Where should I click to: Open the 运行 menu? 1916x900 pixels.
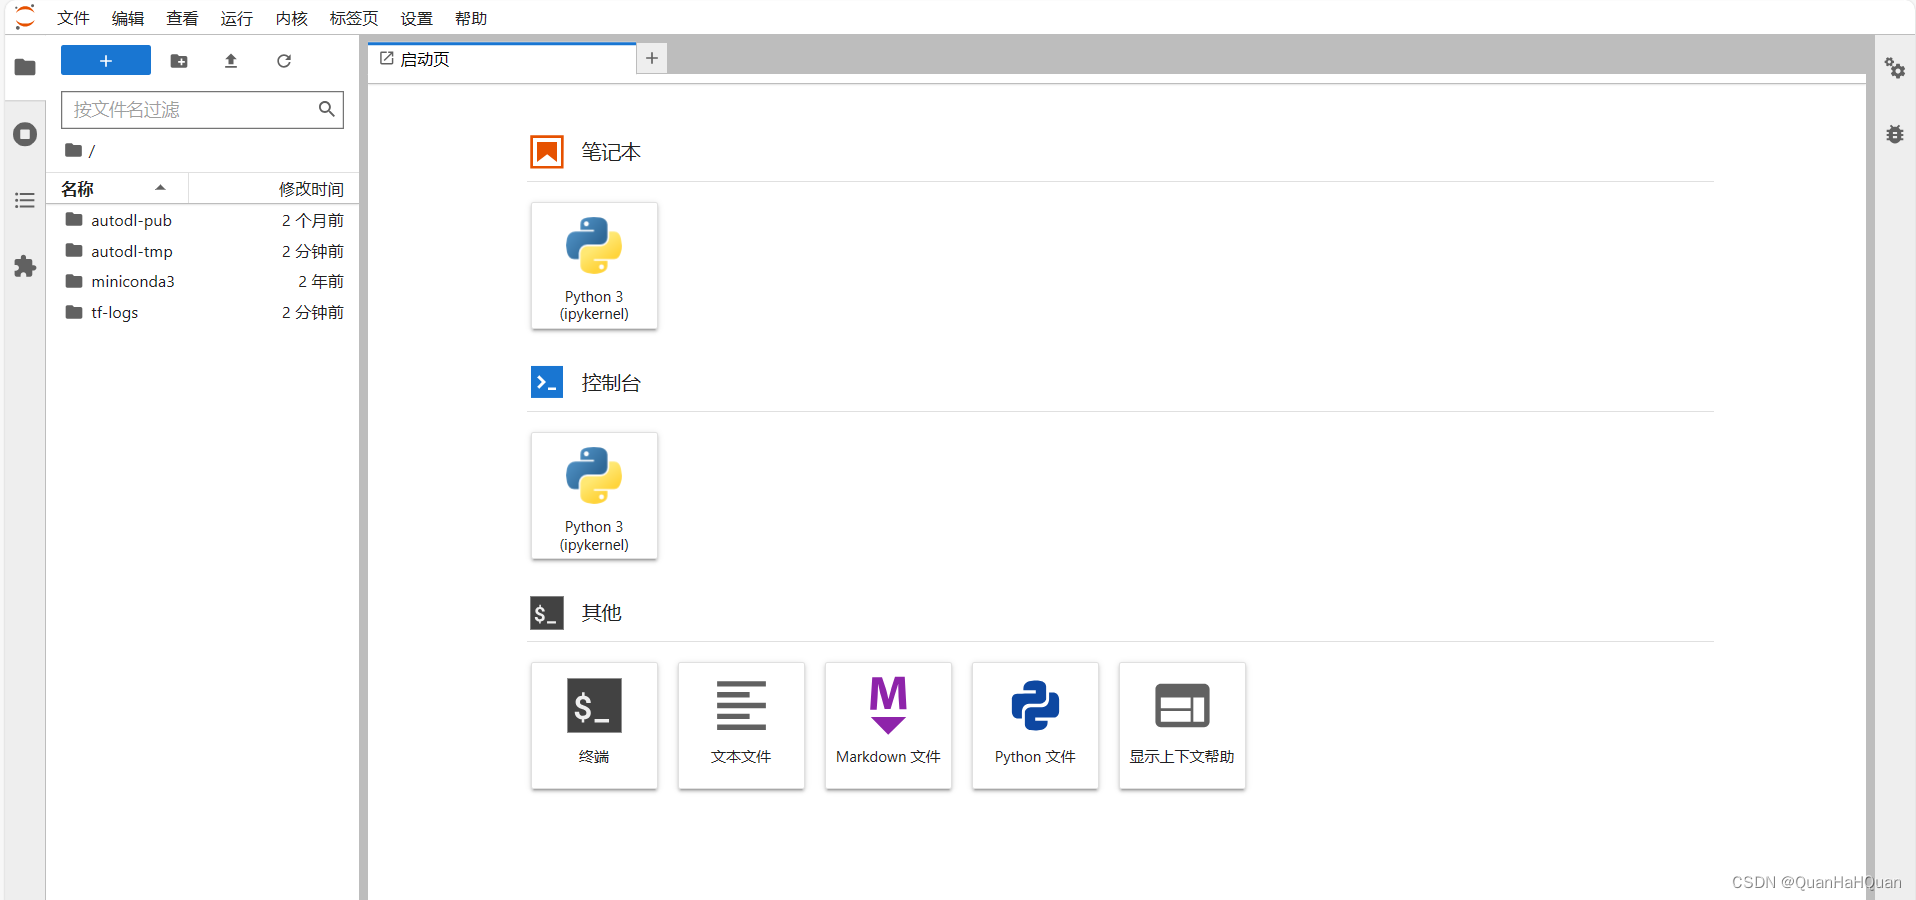237,18
